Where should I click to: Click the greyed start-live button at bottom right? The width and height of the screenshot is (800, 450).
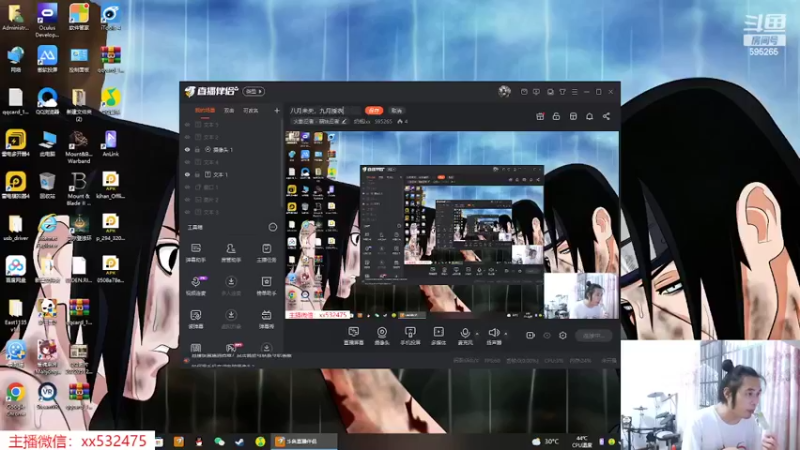coord(594,336)
